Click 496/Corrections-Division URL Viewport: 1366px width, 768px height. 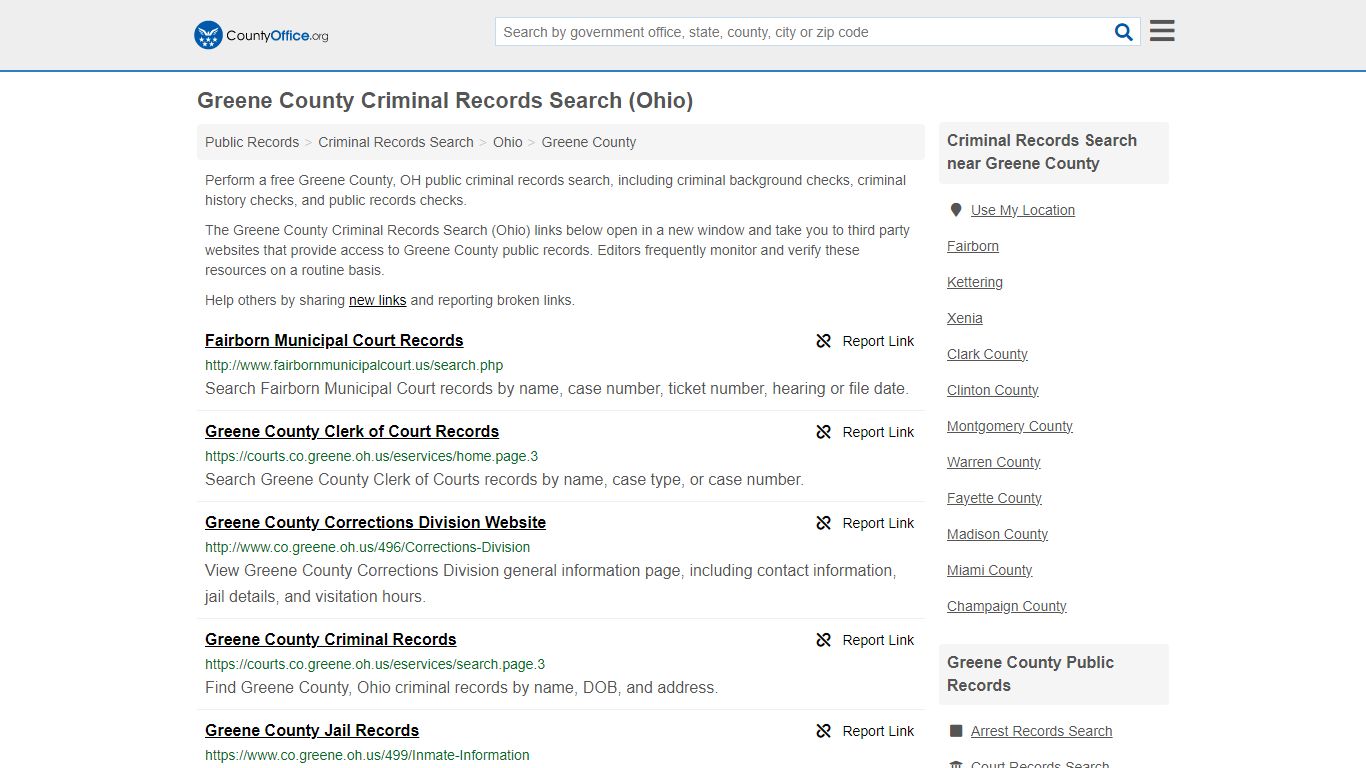tap(368, 547)
